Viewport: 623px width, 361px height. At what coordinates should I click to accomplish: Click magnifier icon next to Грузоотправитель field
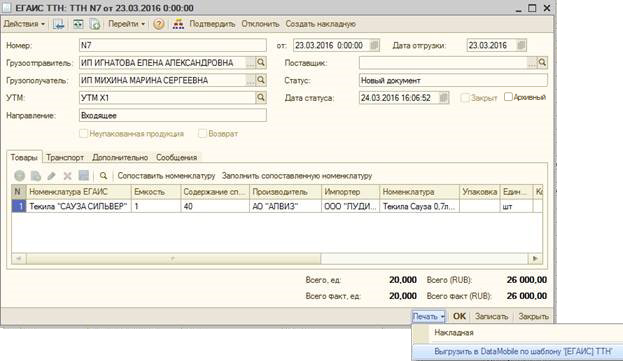pyautogui.click(x=261, y=63)
